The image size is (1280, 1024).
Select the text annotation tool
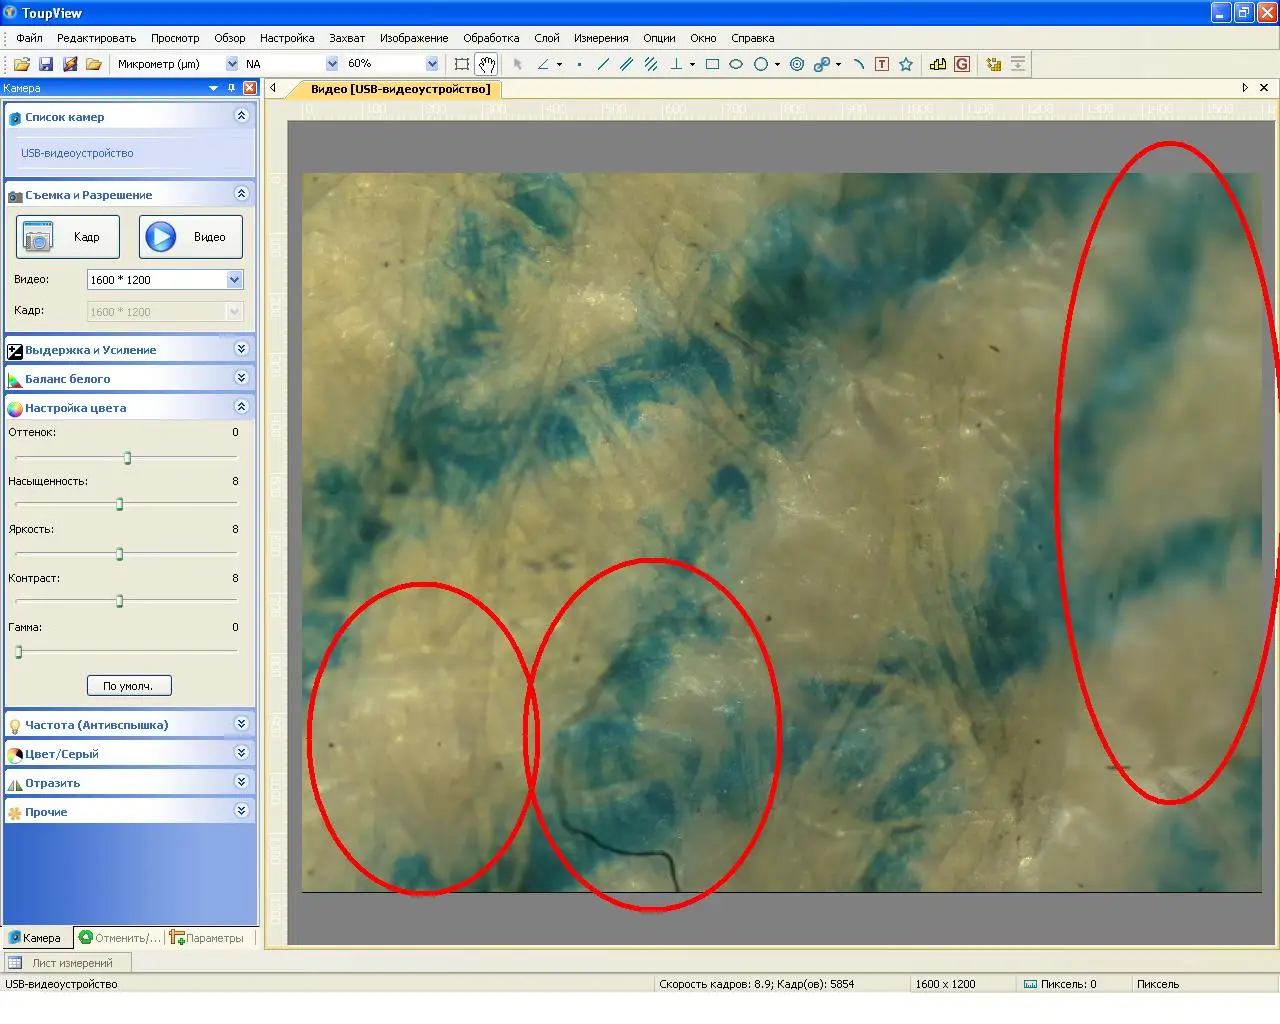(882, 64)
